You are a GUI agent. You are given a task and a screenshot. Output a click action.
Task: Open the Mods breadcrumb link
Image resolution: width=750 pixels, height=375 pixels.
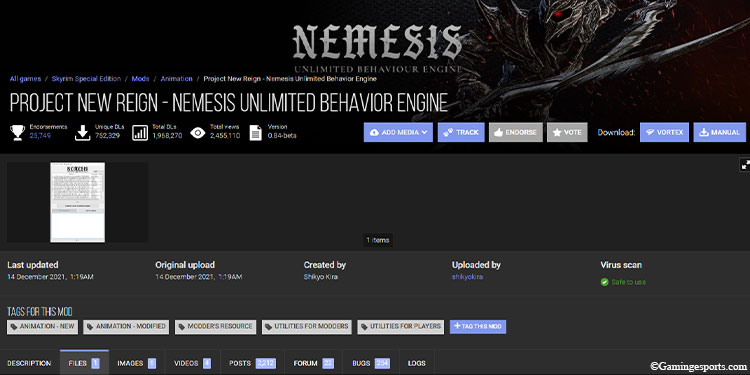(141, 79)
